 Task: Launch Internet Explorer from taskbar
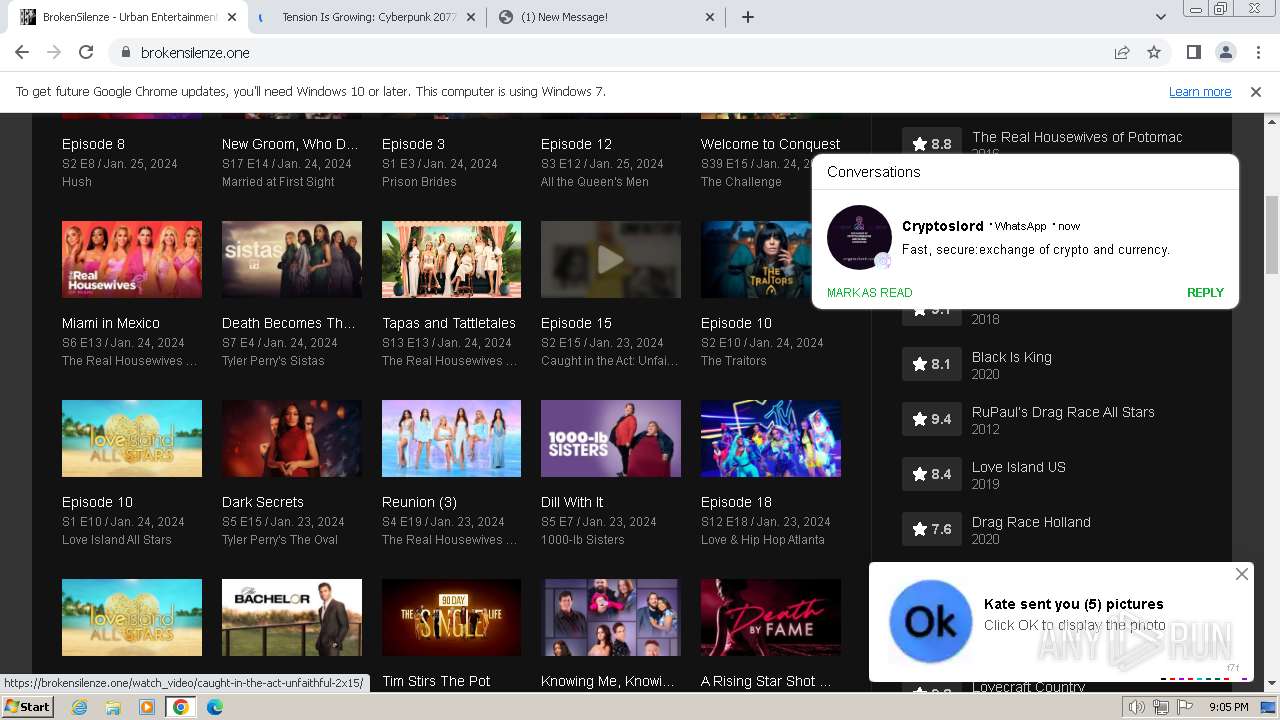[x=80, y=707]
